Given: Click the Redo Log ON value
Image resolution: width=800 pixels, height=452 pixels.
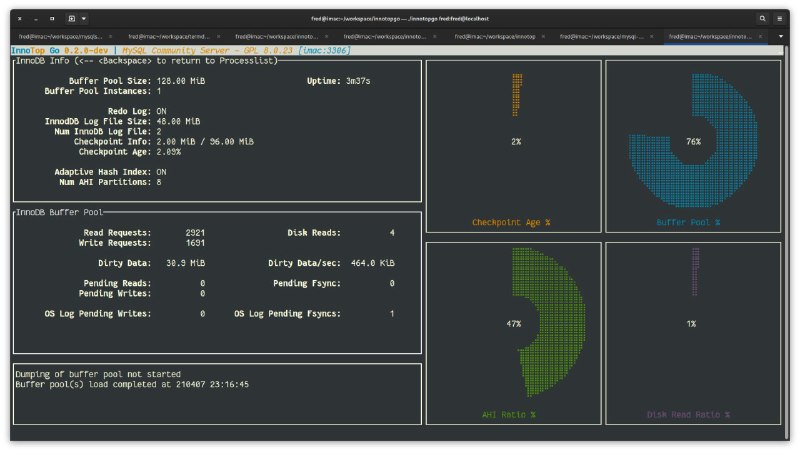Looking at the screenshot, I should point(161,111).
